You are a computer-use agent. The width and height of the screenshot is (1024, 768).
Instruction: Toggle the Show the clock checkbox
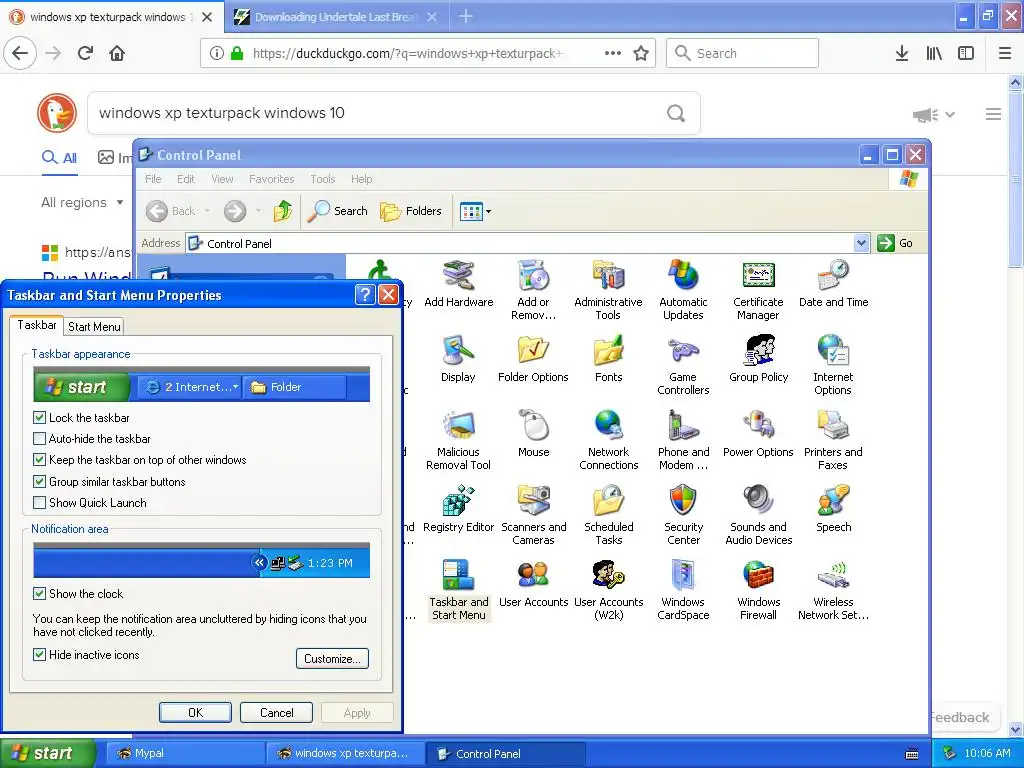pyautogui.click(x=39, y=594)
